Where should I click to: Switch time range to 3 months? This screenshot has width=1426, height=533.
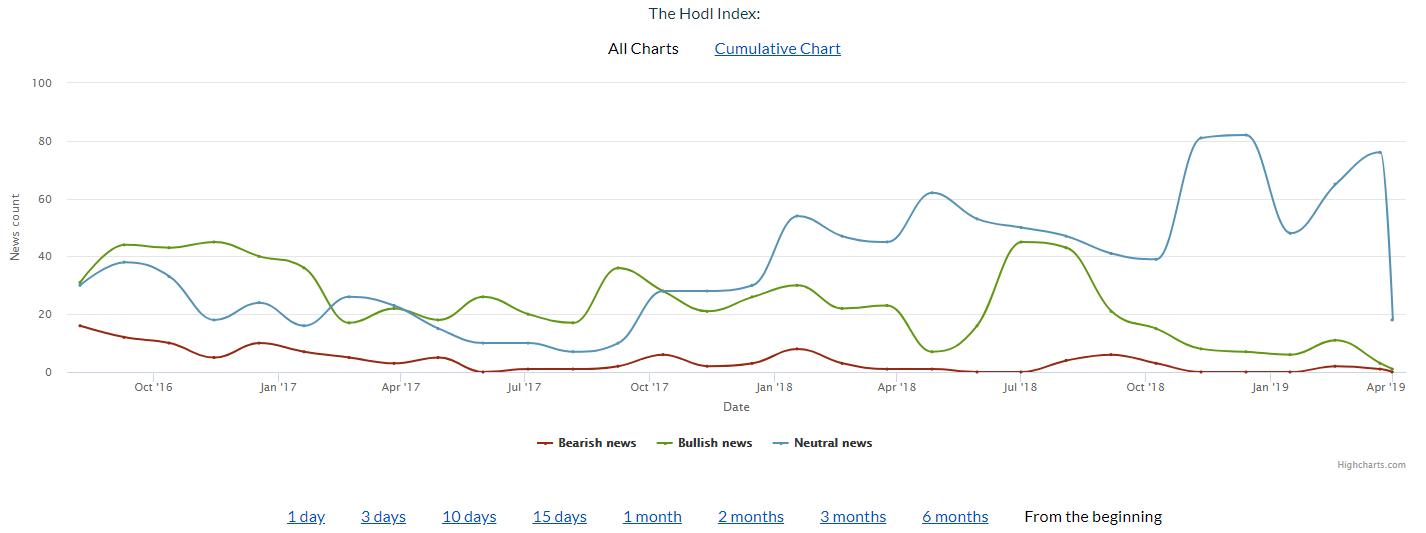point(853,517)
